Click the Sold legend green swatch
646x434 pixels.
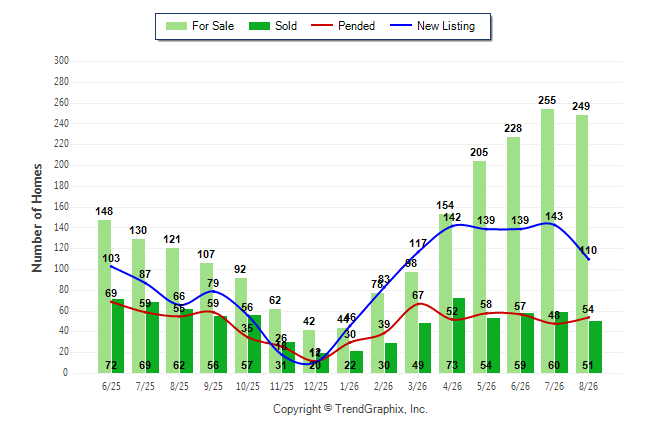[260, 26]
